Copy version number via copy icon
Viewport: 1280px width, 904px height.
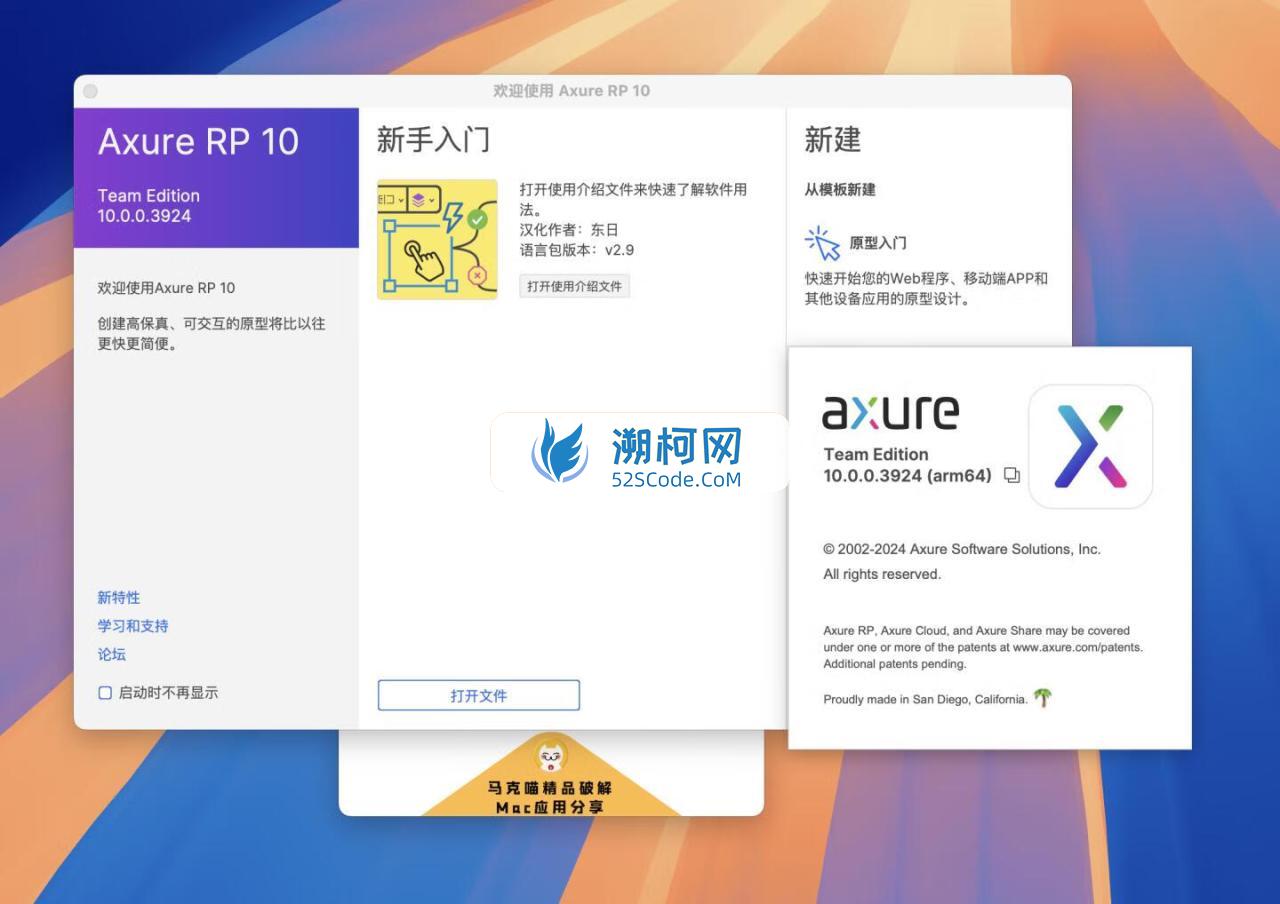[1011, 475]
